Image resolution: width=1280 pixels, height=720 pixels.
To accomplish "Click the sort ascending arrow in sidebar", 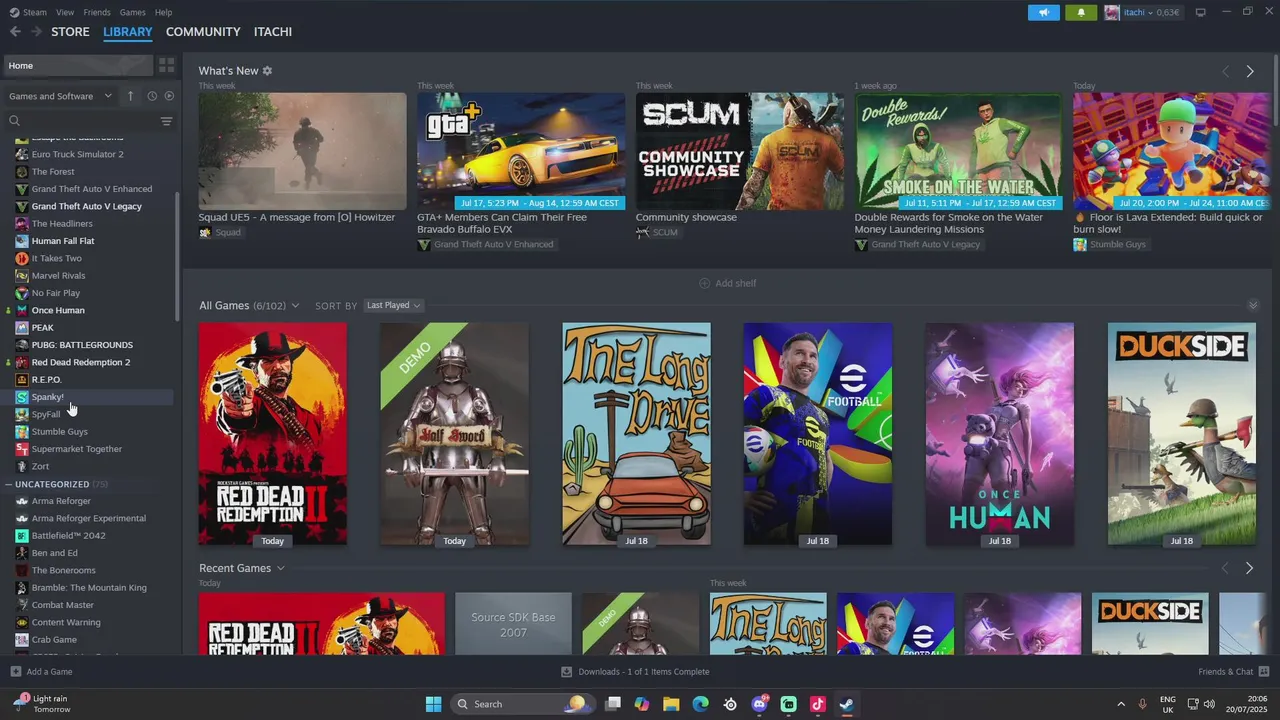I will (x=130, y=96).
